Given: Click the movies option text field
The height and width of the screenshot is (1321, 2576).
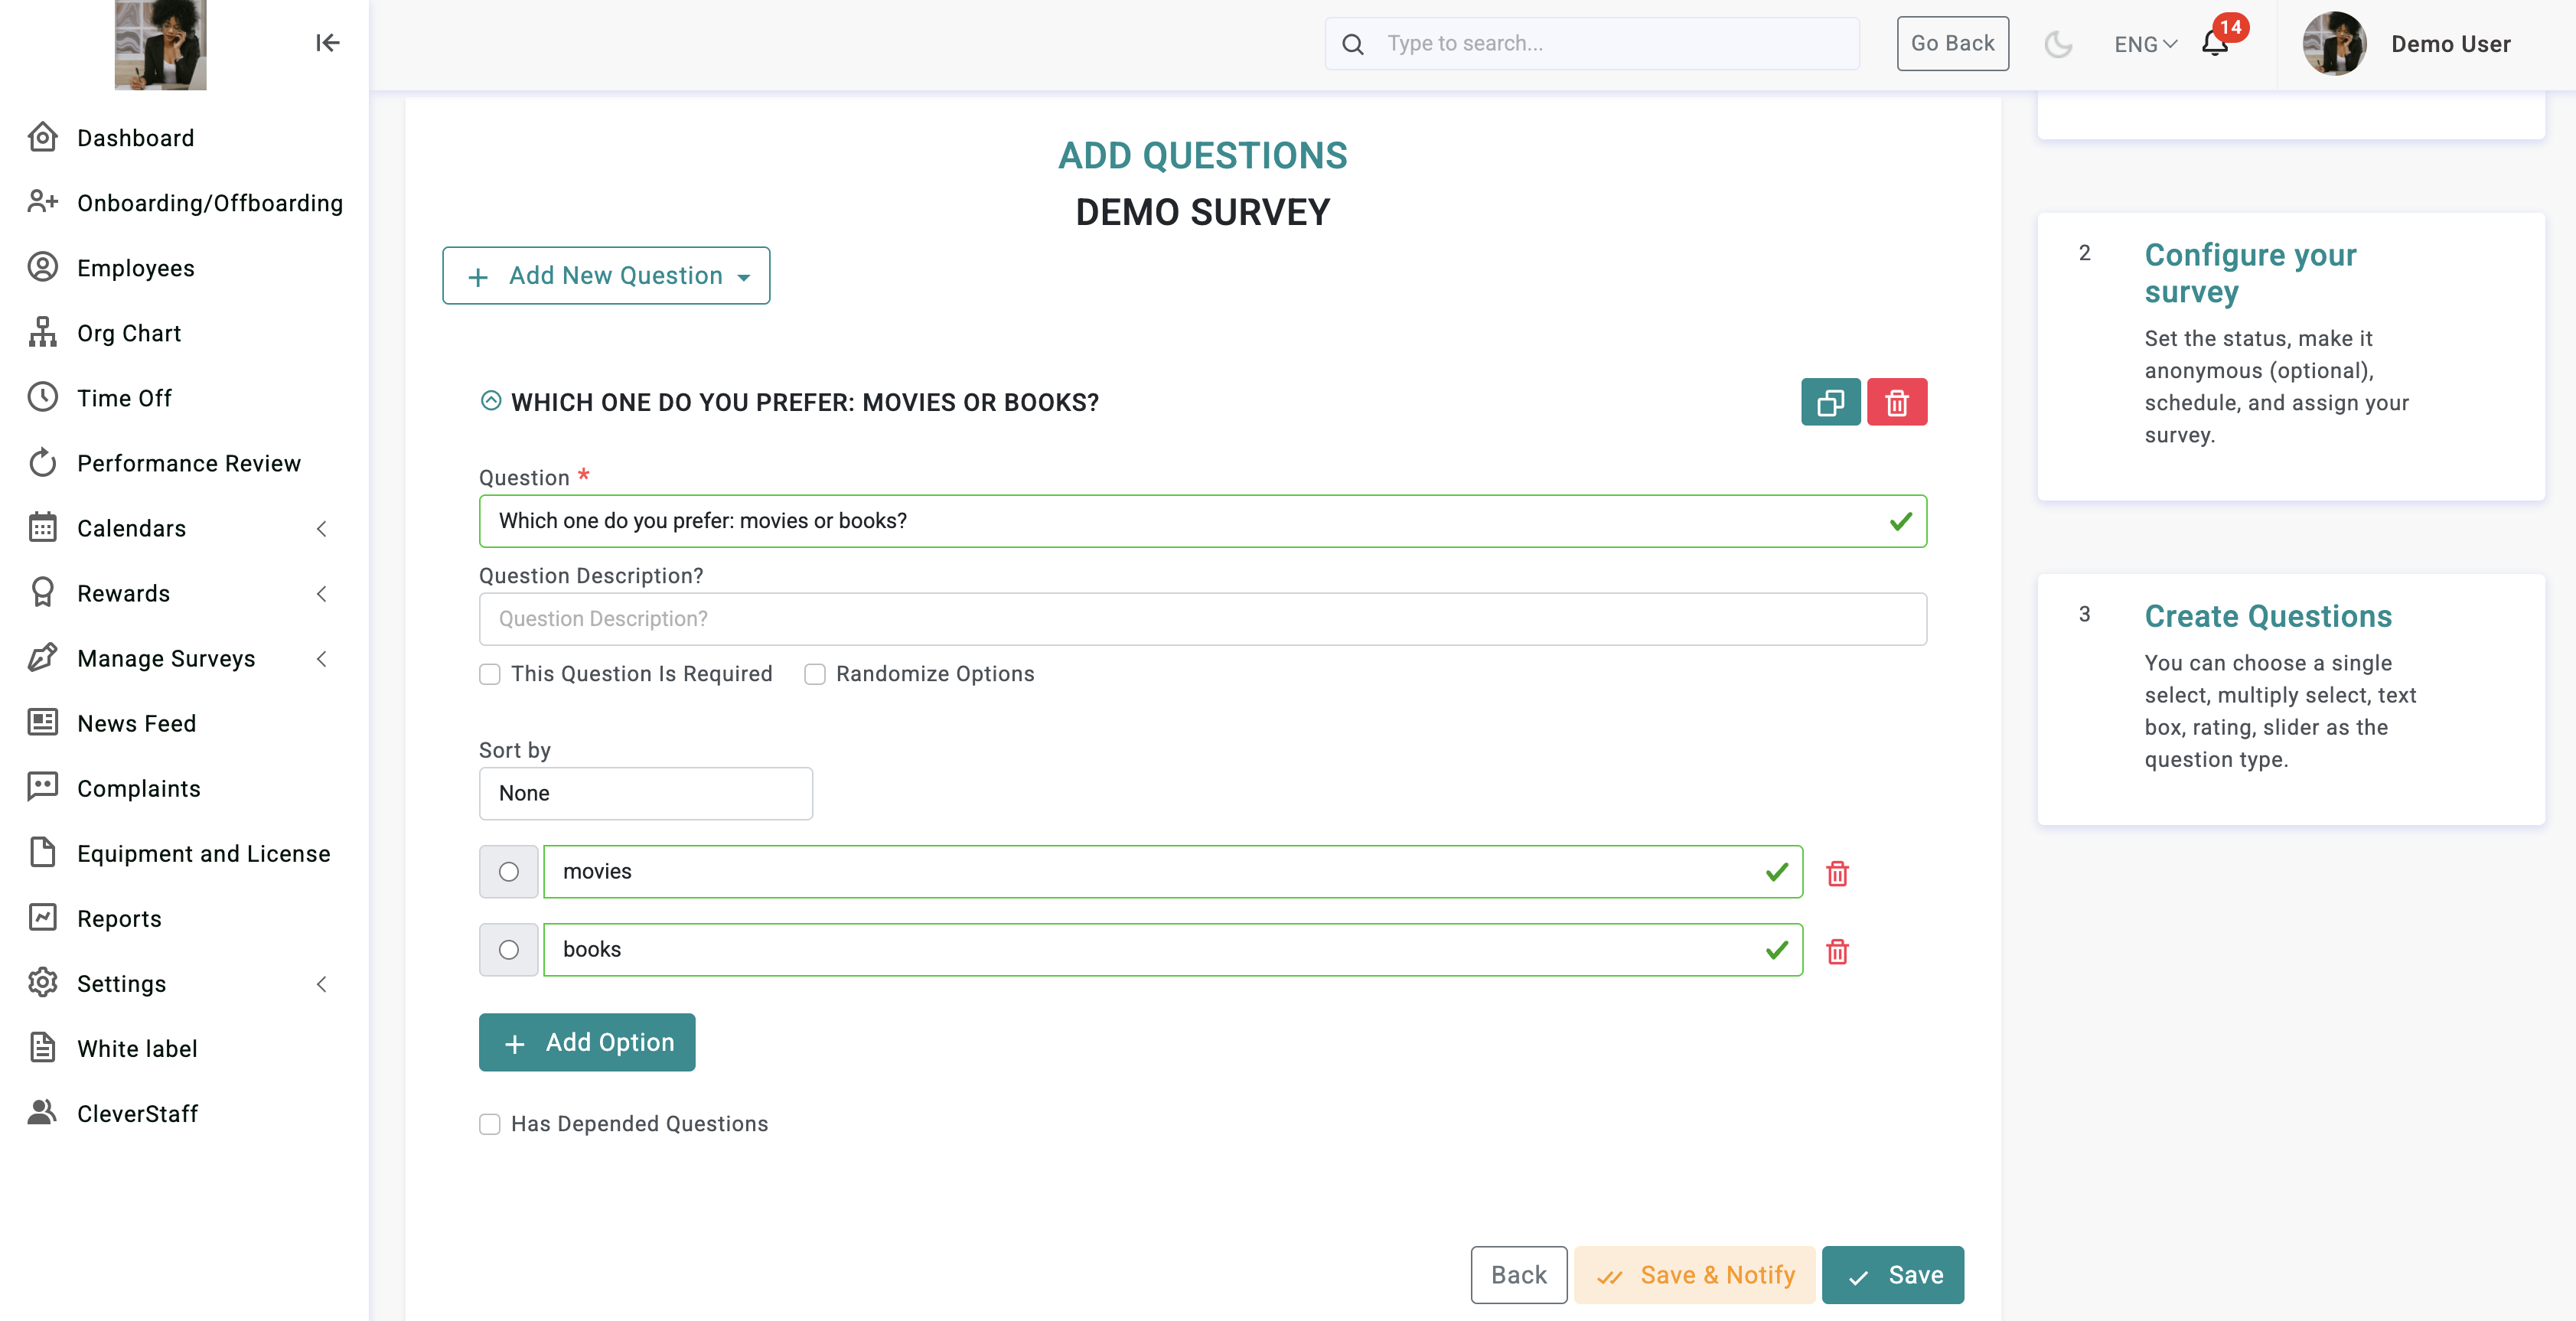Looking at the screenshot, I should pos(1172,872).
